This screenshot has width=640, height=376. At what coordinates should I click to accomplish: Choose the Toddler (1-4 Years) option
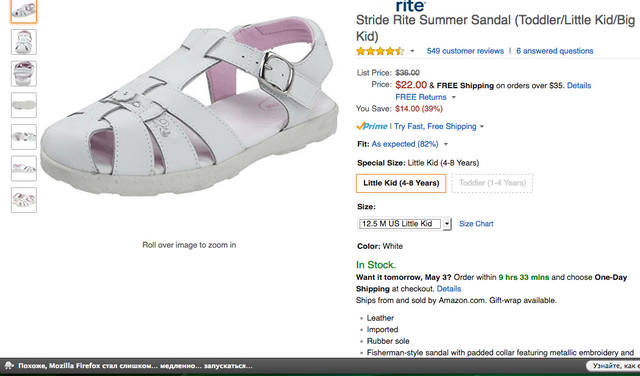pos(492,183)
